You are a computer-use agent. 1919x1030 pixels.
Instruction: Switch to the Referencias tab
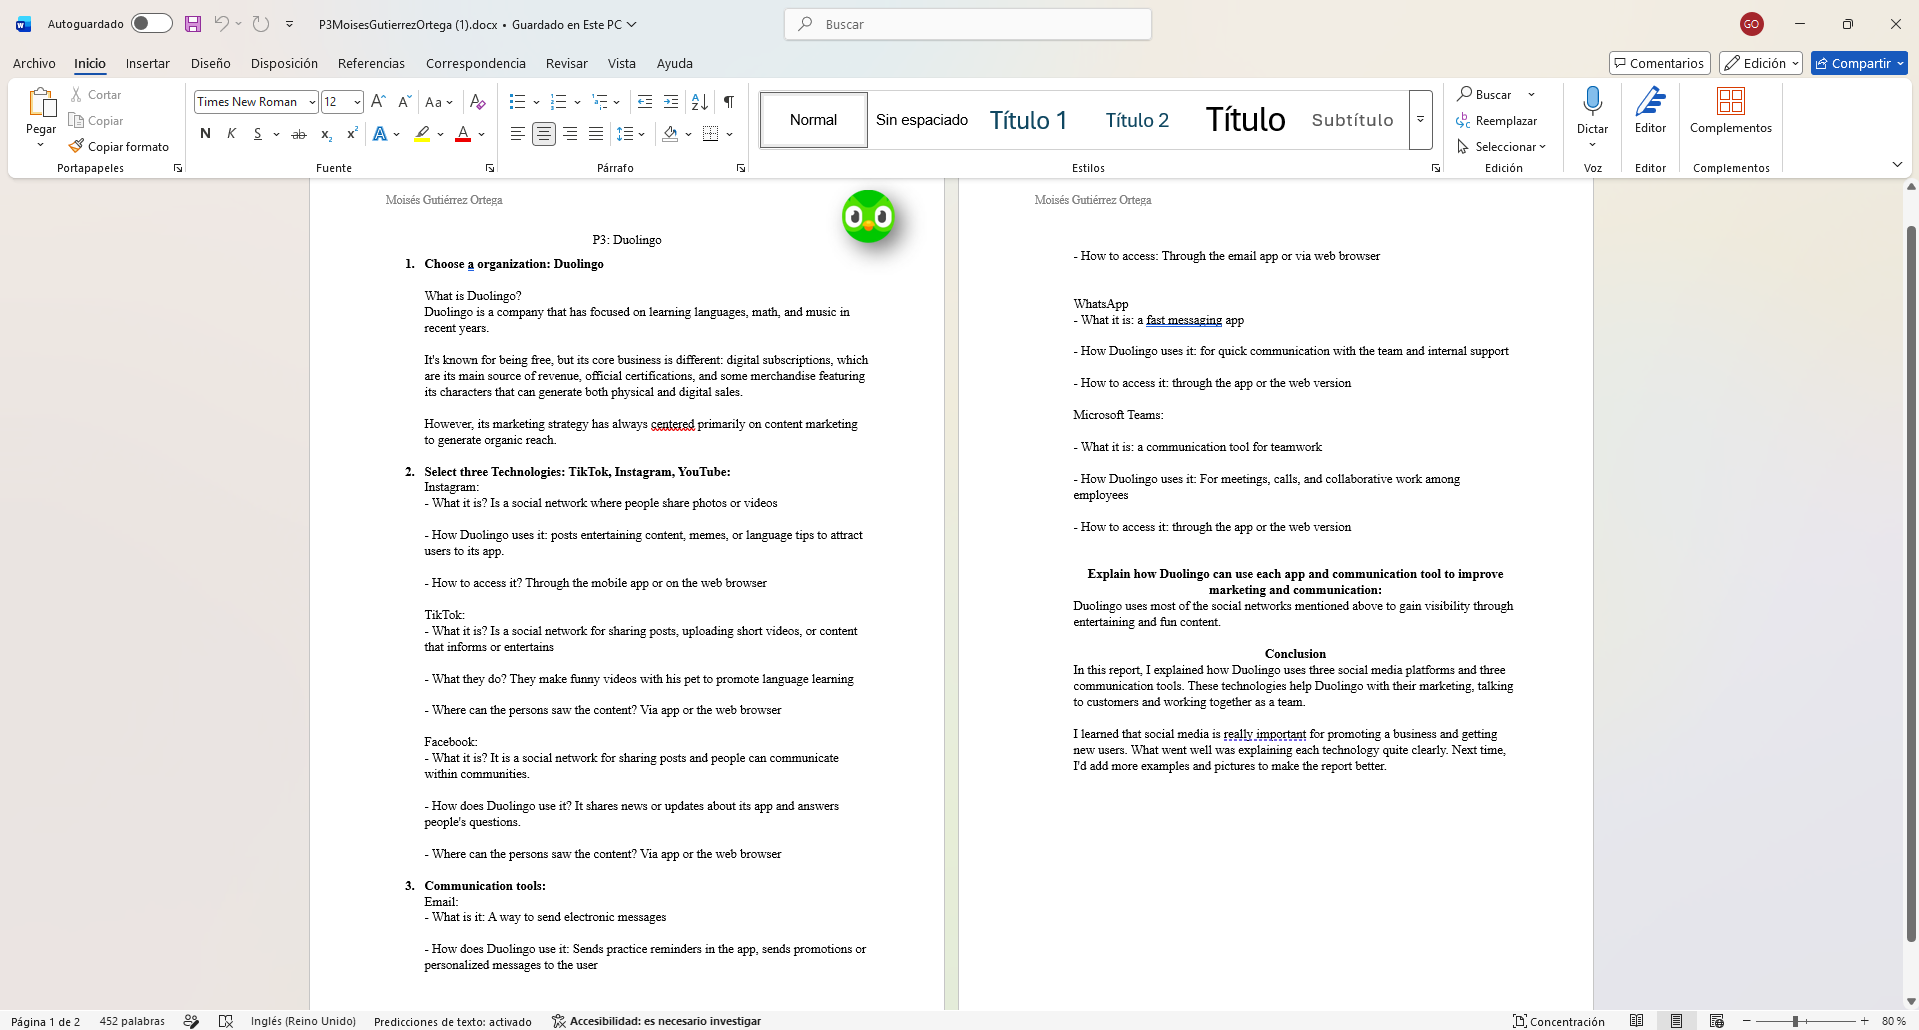(371, 63)
